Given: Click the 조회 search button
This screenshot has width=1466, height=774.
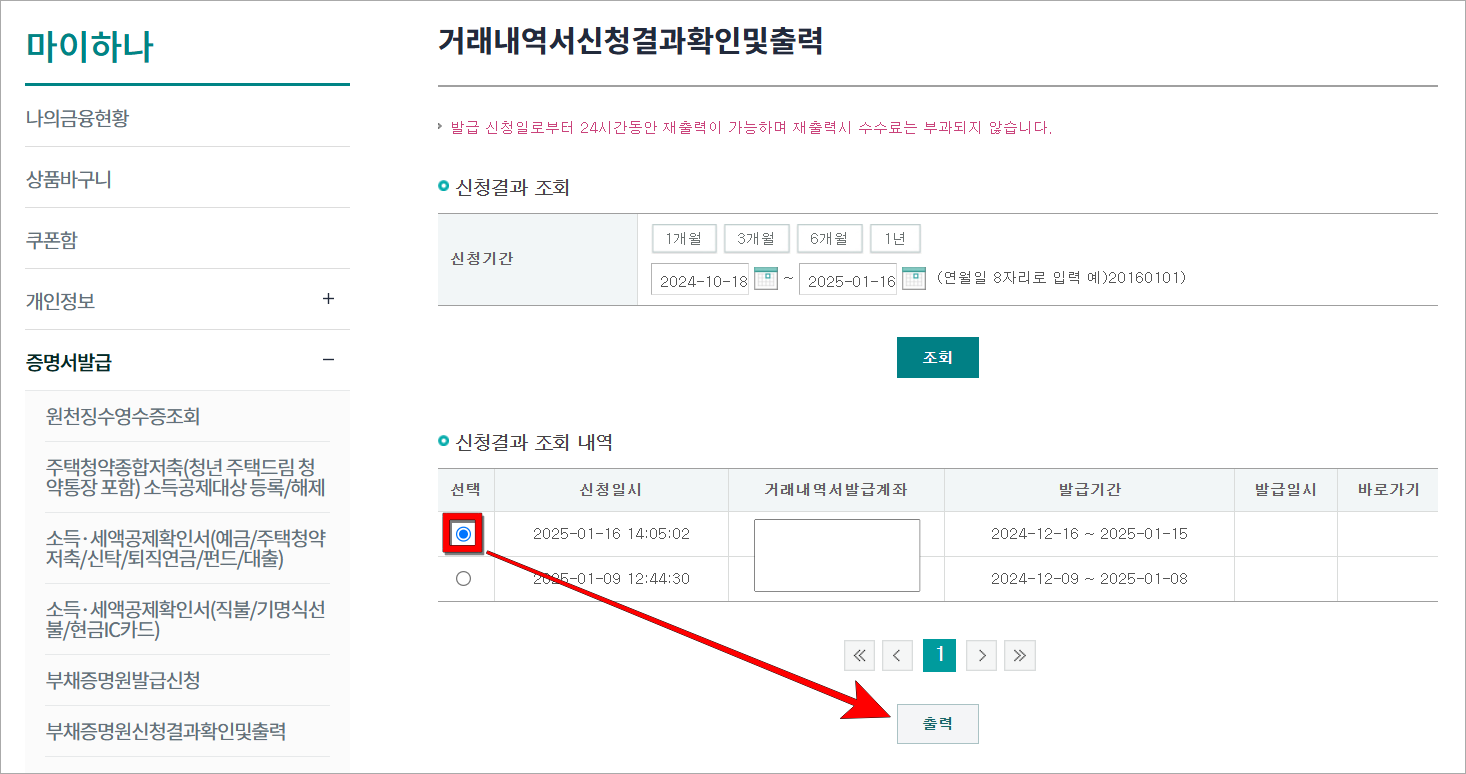Looking at the screenshot, I should coord(937,357).
